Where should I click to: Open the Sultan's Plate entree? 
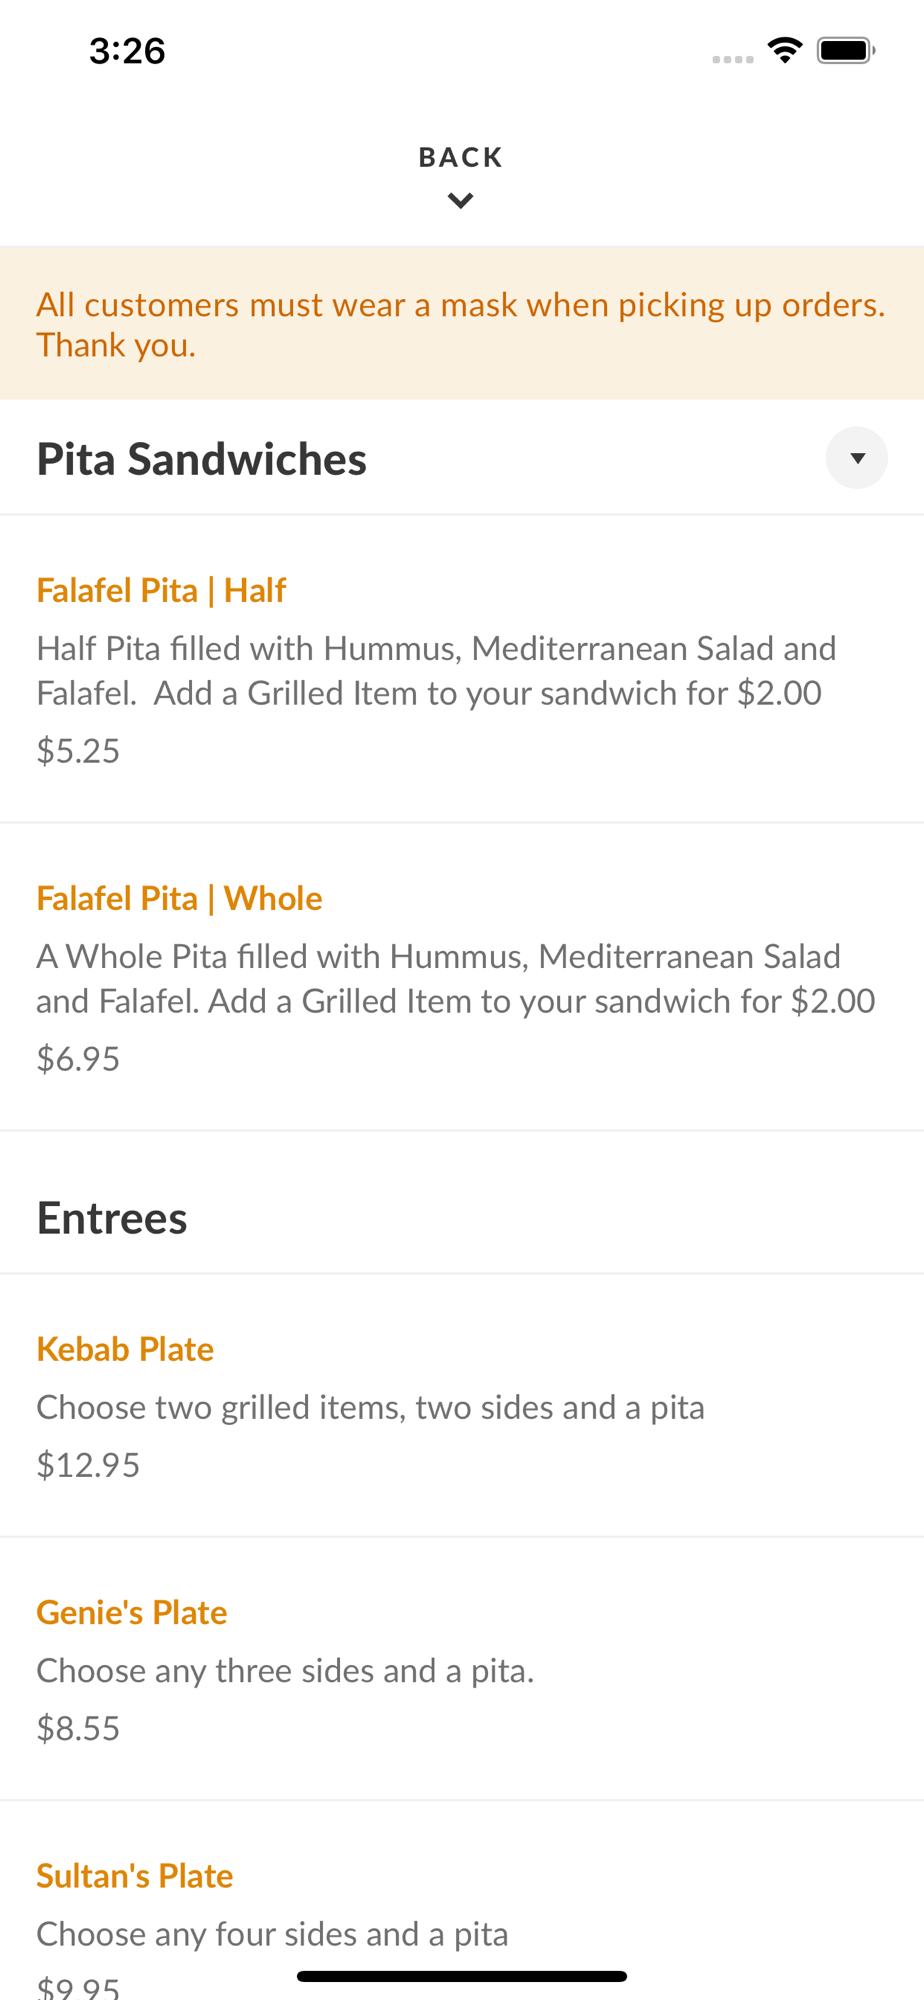tap(134, 1876)
